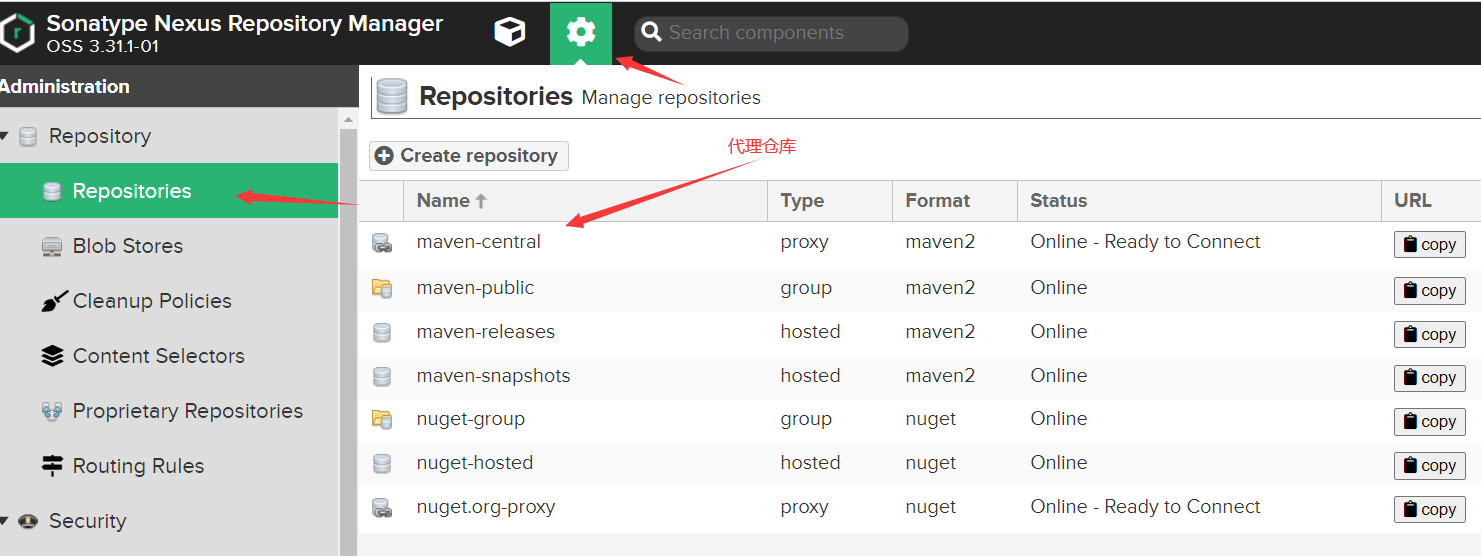Open the nuget-group repository row
The width and height of the screenshot is (1481, 556).
click(919, 419)
